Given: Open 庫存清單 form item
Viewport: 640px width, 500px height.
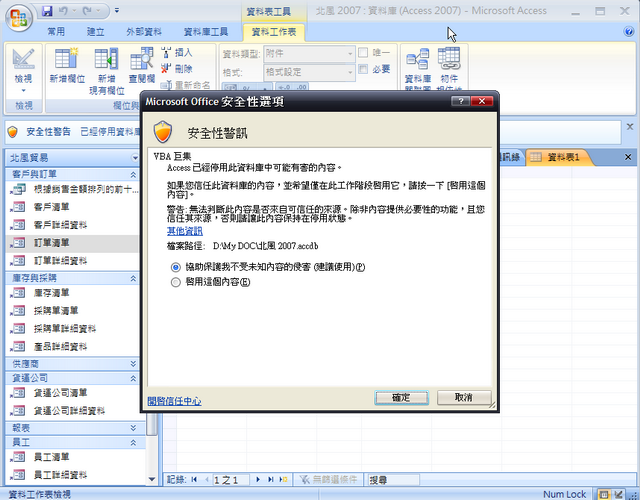Looking at the screenshot, I should click(x=72, y=293).
